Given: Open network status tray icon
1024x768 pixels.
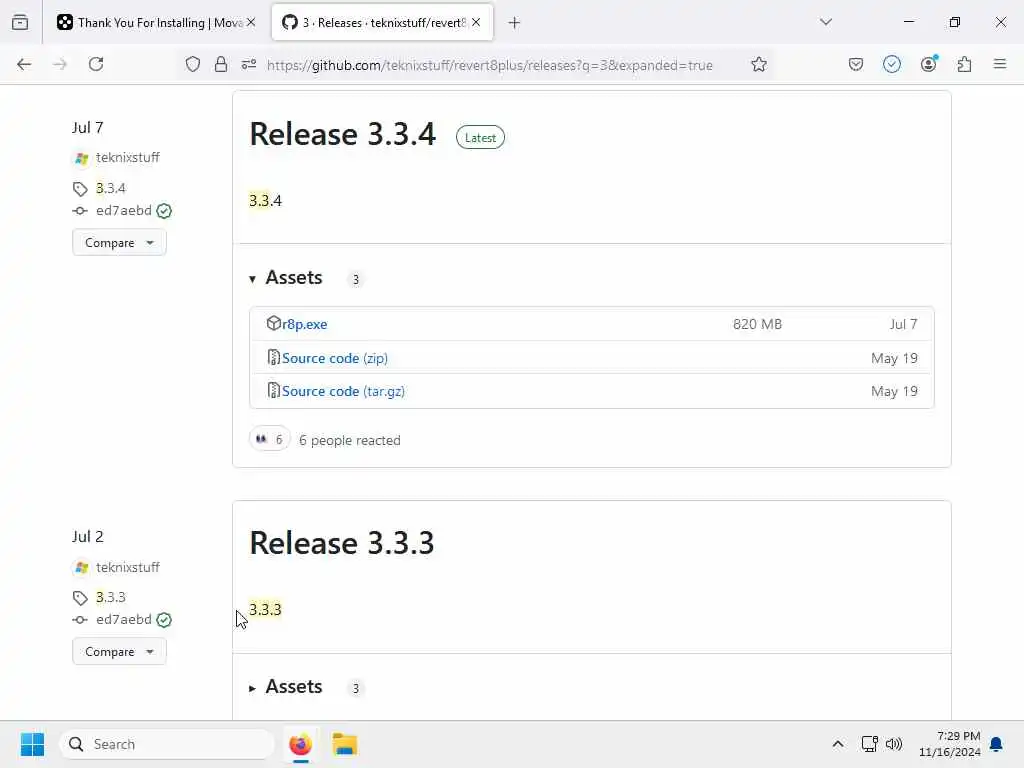Looking at the screenshot, I should pos(869,744).
